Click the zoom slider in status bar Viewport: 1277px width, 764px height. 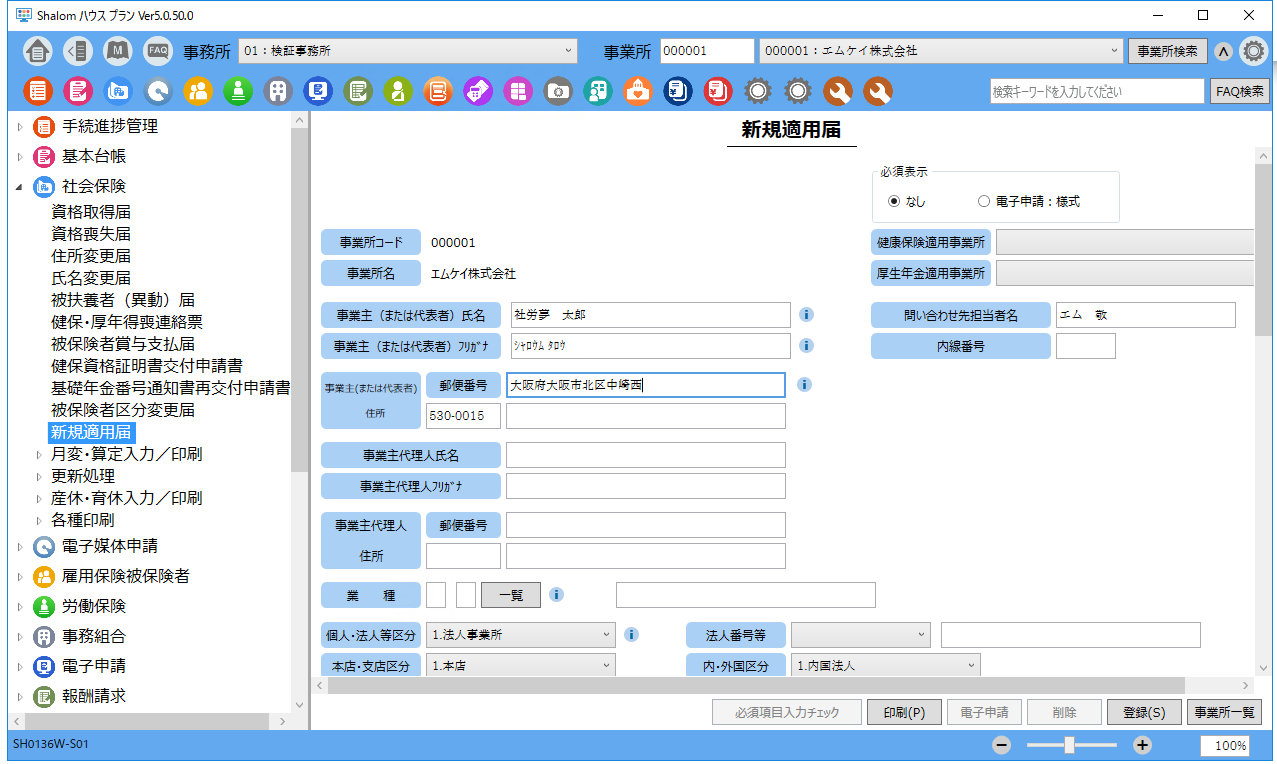click(x=1070, y=745)
